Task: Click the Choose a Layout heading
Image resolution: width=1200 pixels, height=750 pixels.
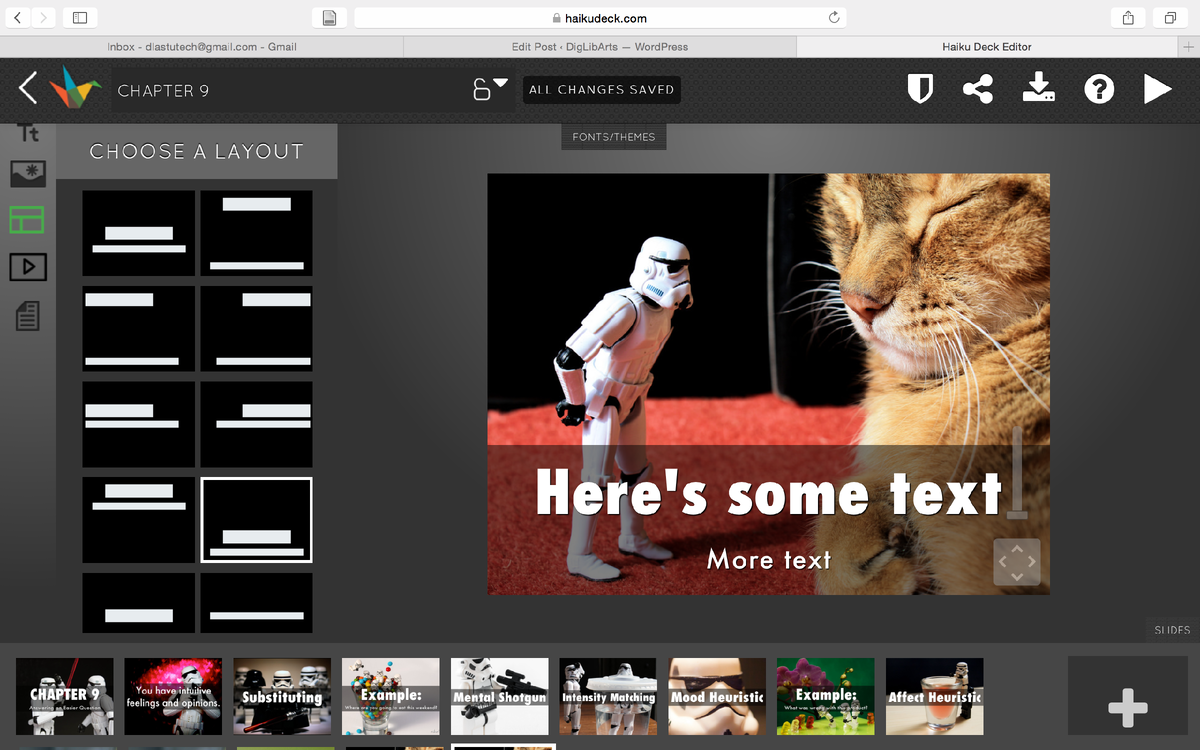Action: point(196,152)
